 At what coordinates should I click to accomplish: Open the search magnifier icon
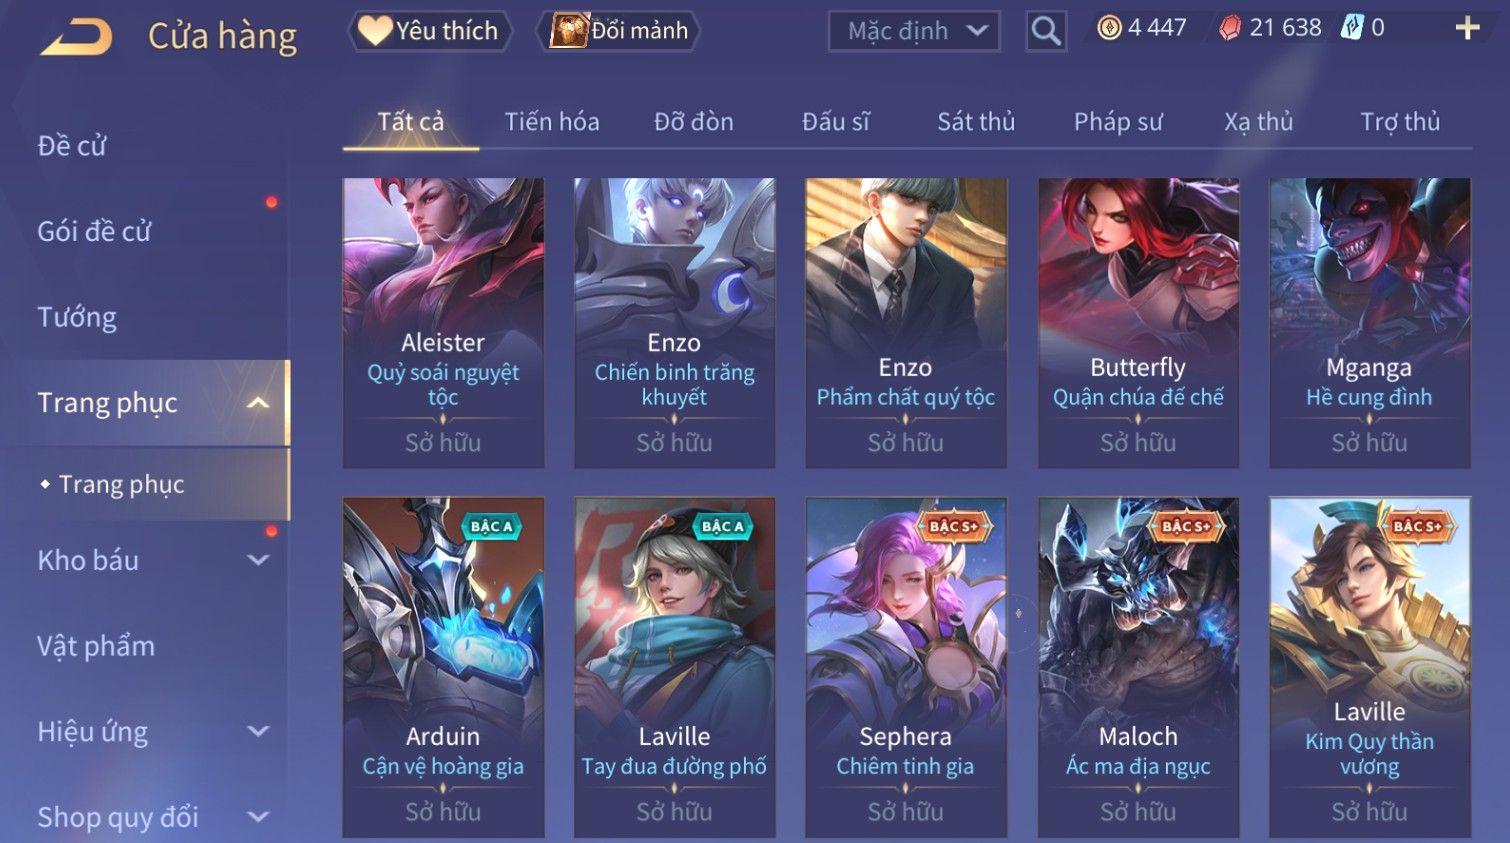[1046, 31]
